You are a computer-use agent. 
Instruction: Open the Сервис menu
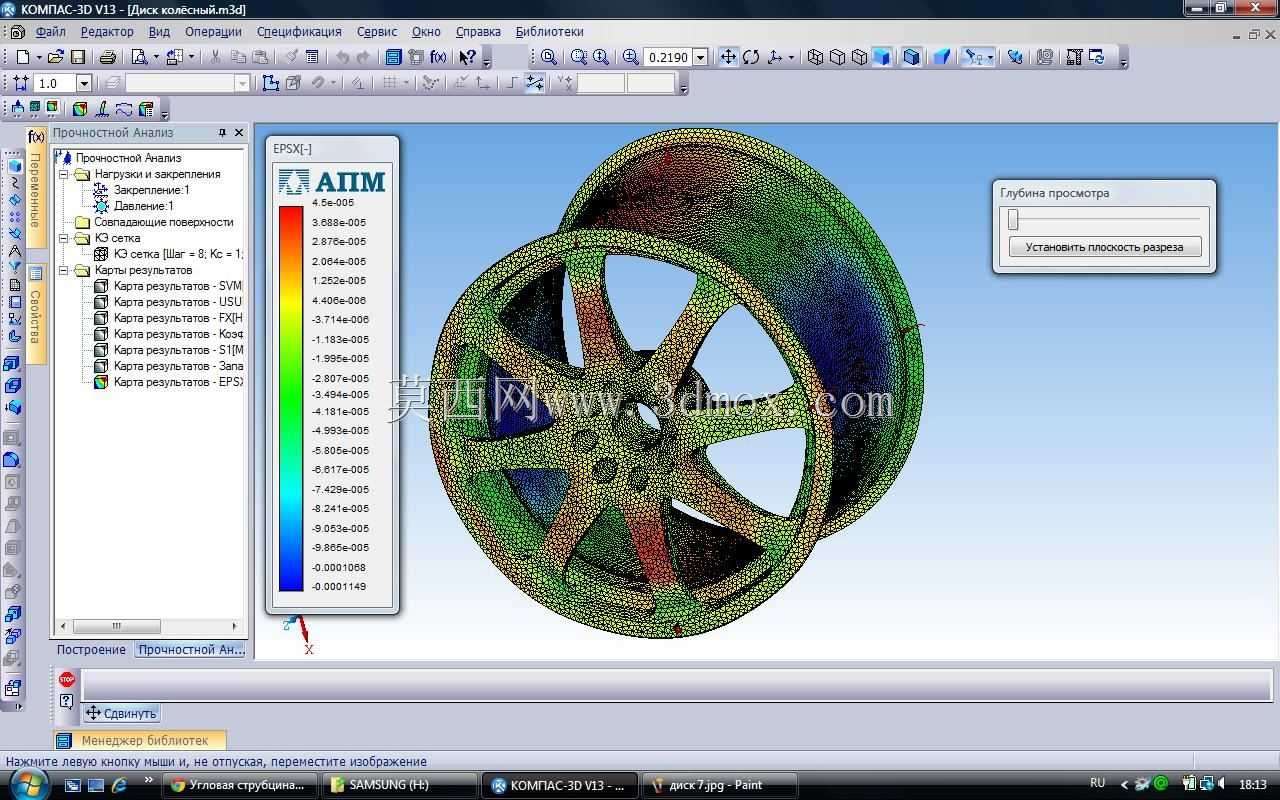pos(376,32)
